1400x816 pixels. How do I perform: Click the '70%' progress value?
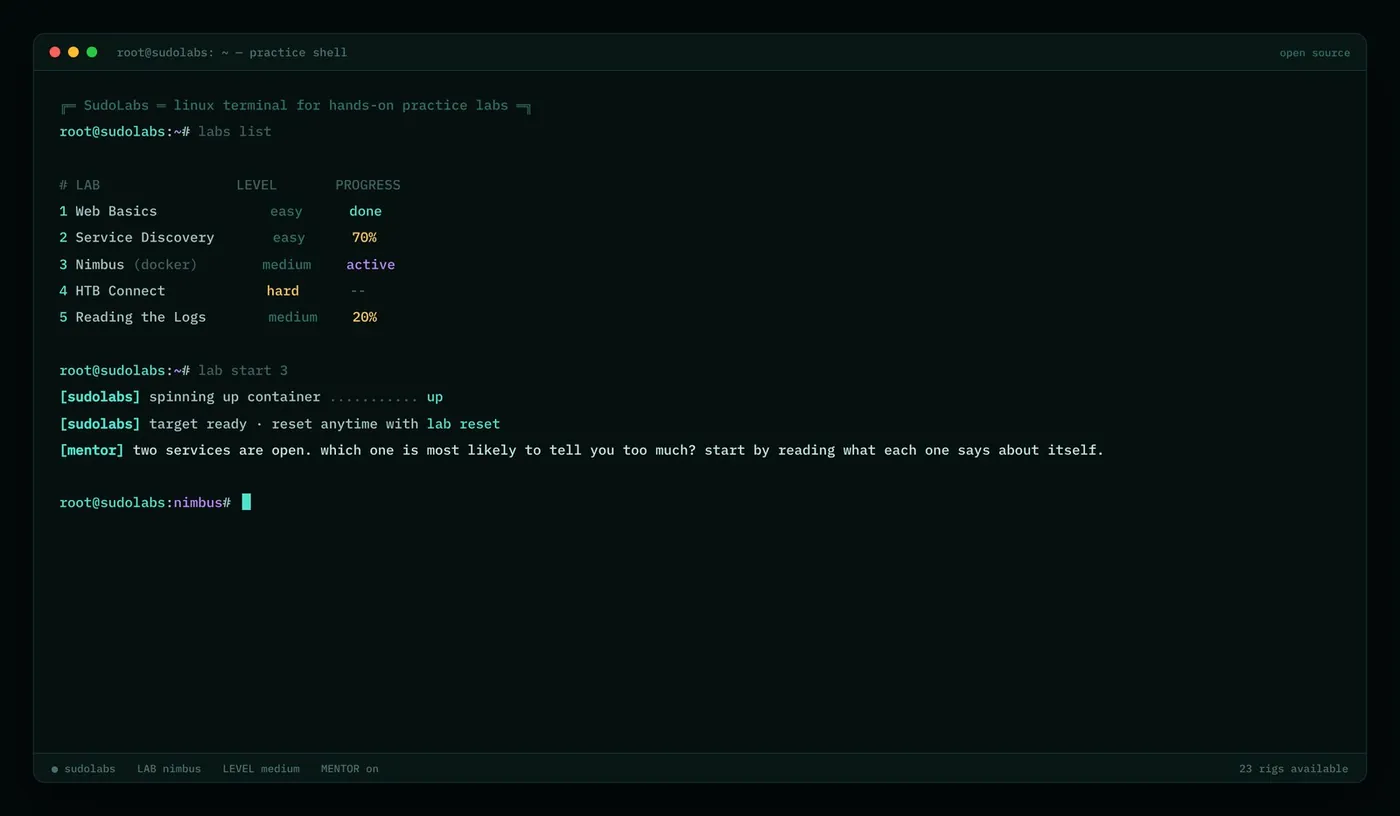tap(364, 237)
